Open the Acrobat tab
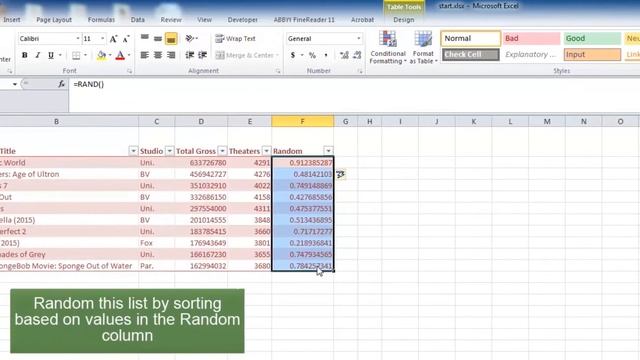Image resolution: width=640 pixels, height=360 pixels. (x=362, y=20)
